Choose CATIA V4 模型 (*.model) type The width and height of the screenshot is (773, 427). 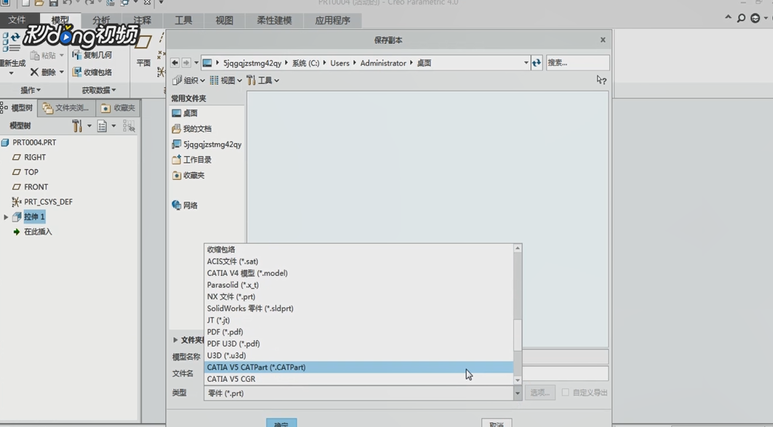358,273
